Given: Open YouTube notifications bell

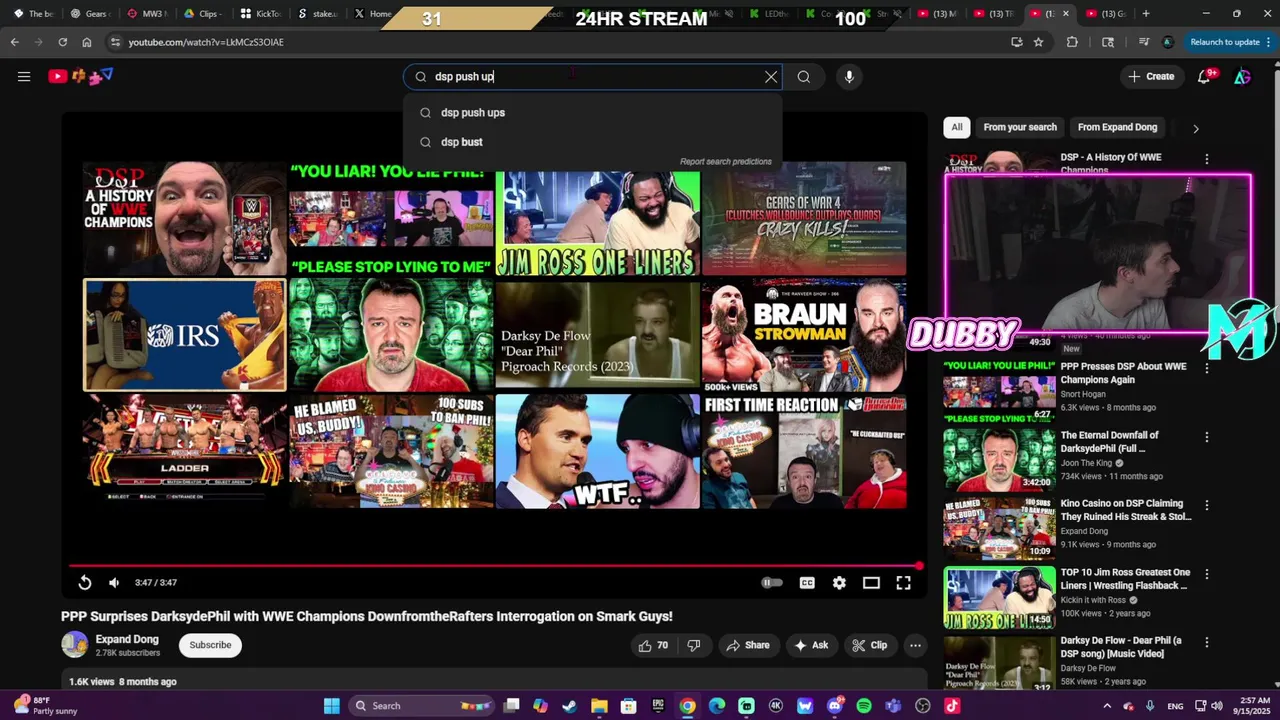Looking at the screenshot, I should (1204, 76).
